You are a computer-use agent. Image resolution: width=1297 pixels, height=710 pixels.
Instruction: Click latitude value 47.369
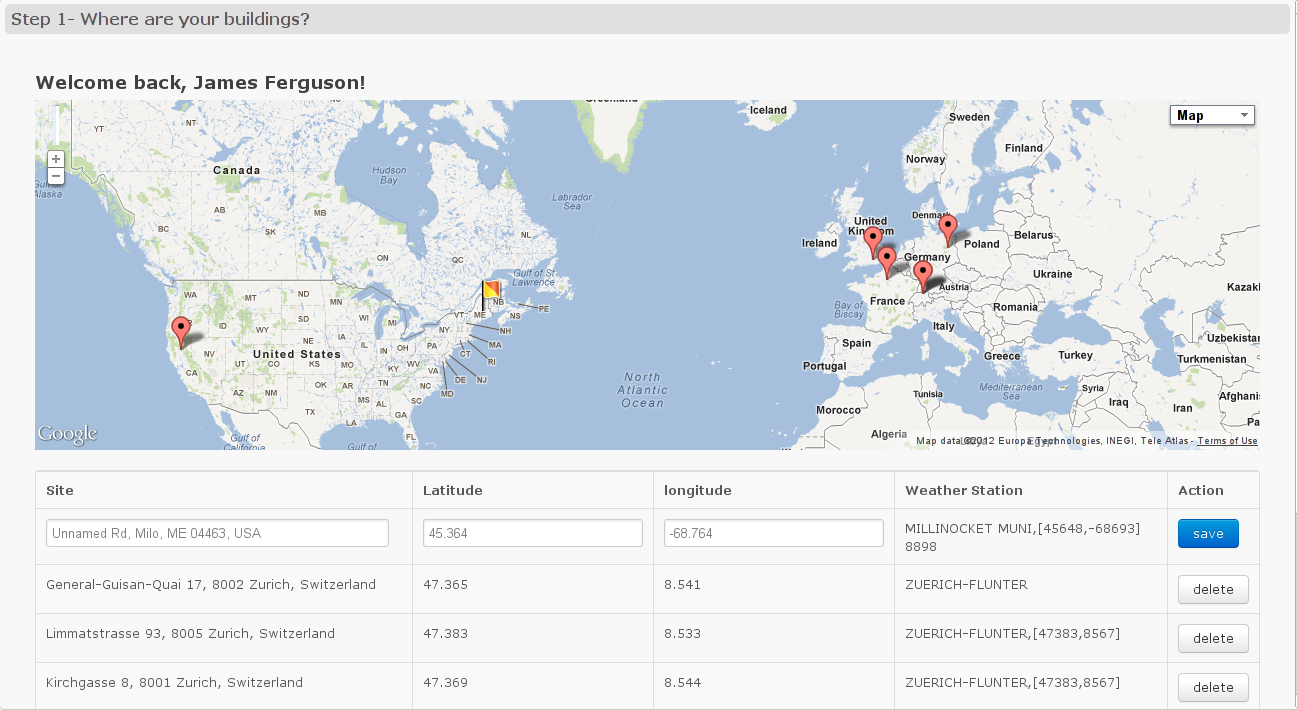445,682
